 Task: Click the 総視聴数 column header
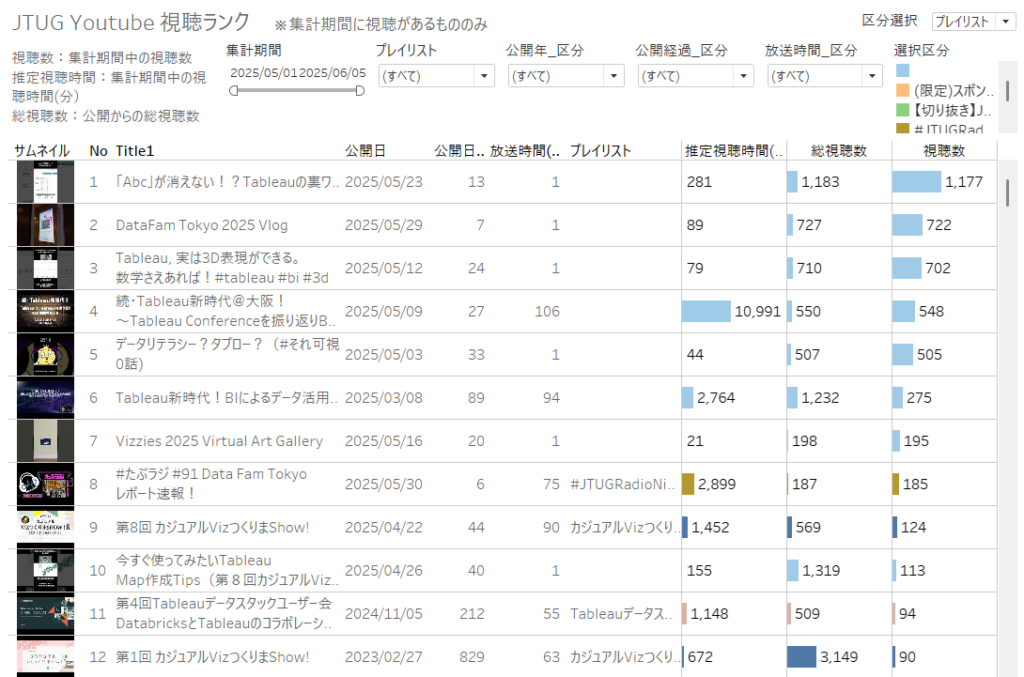(839, 151)
